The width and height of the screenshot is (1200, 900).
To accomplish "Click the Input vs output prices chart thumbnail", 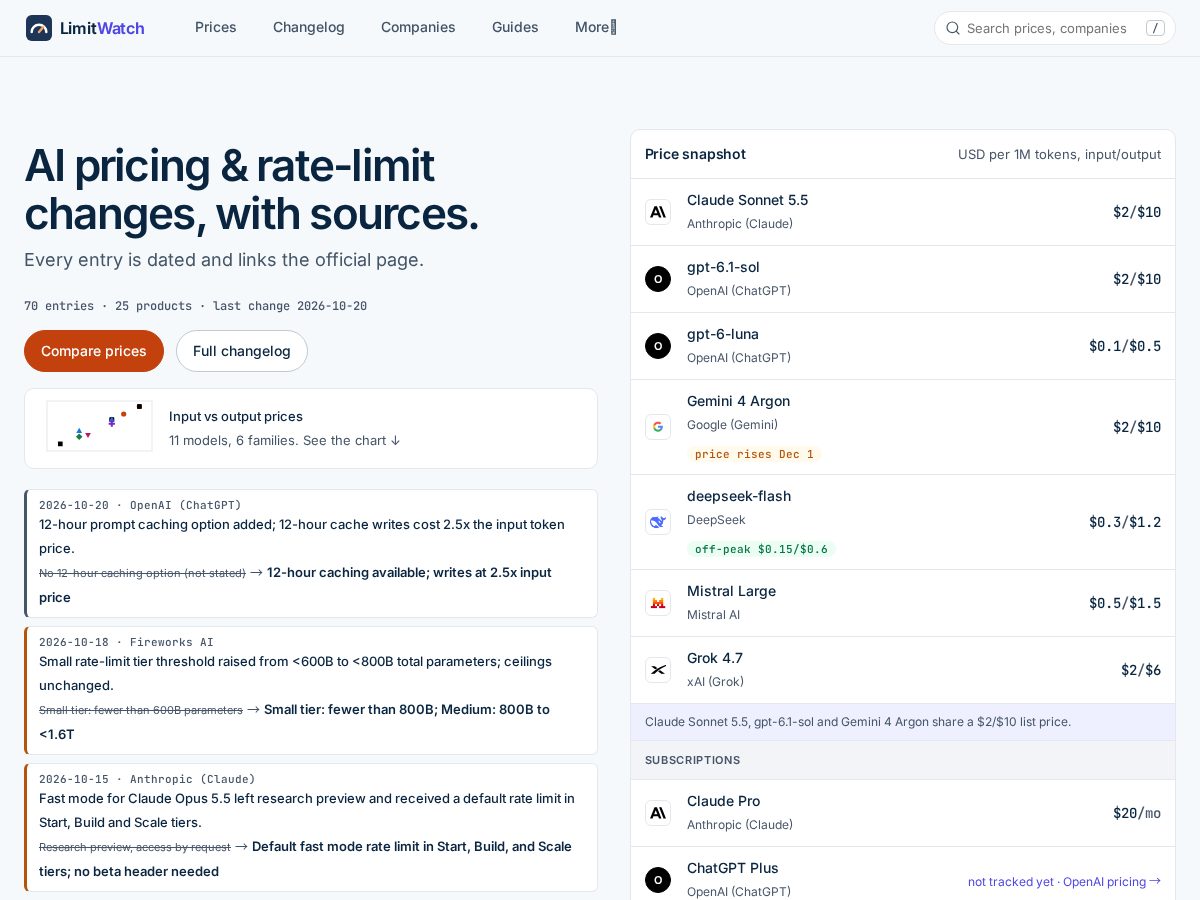I will [99, 426].
